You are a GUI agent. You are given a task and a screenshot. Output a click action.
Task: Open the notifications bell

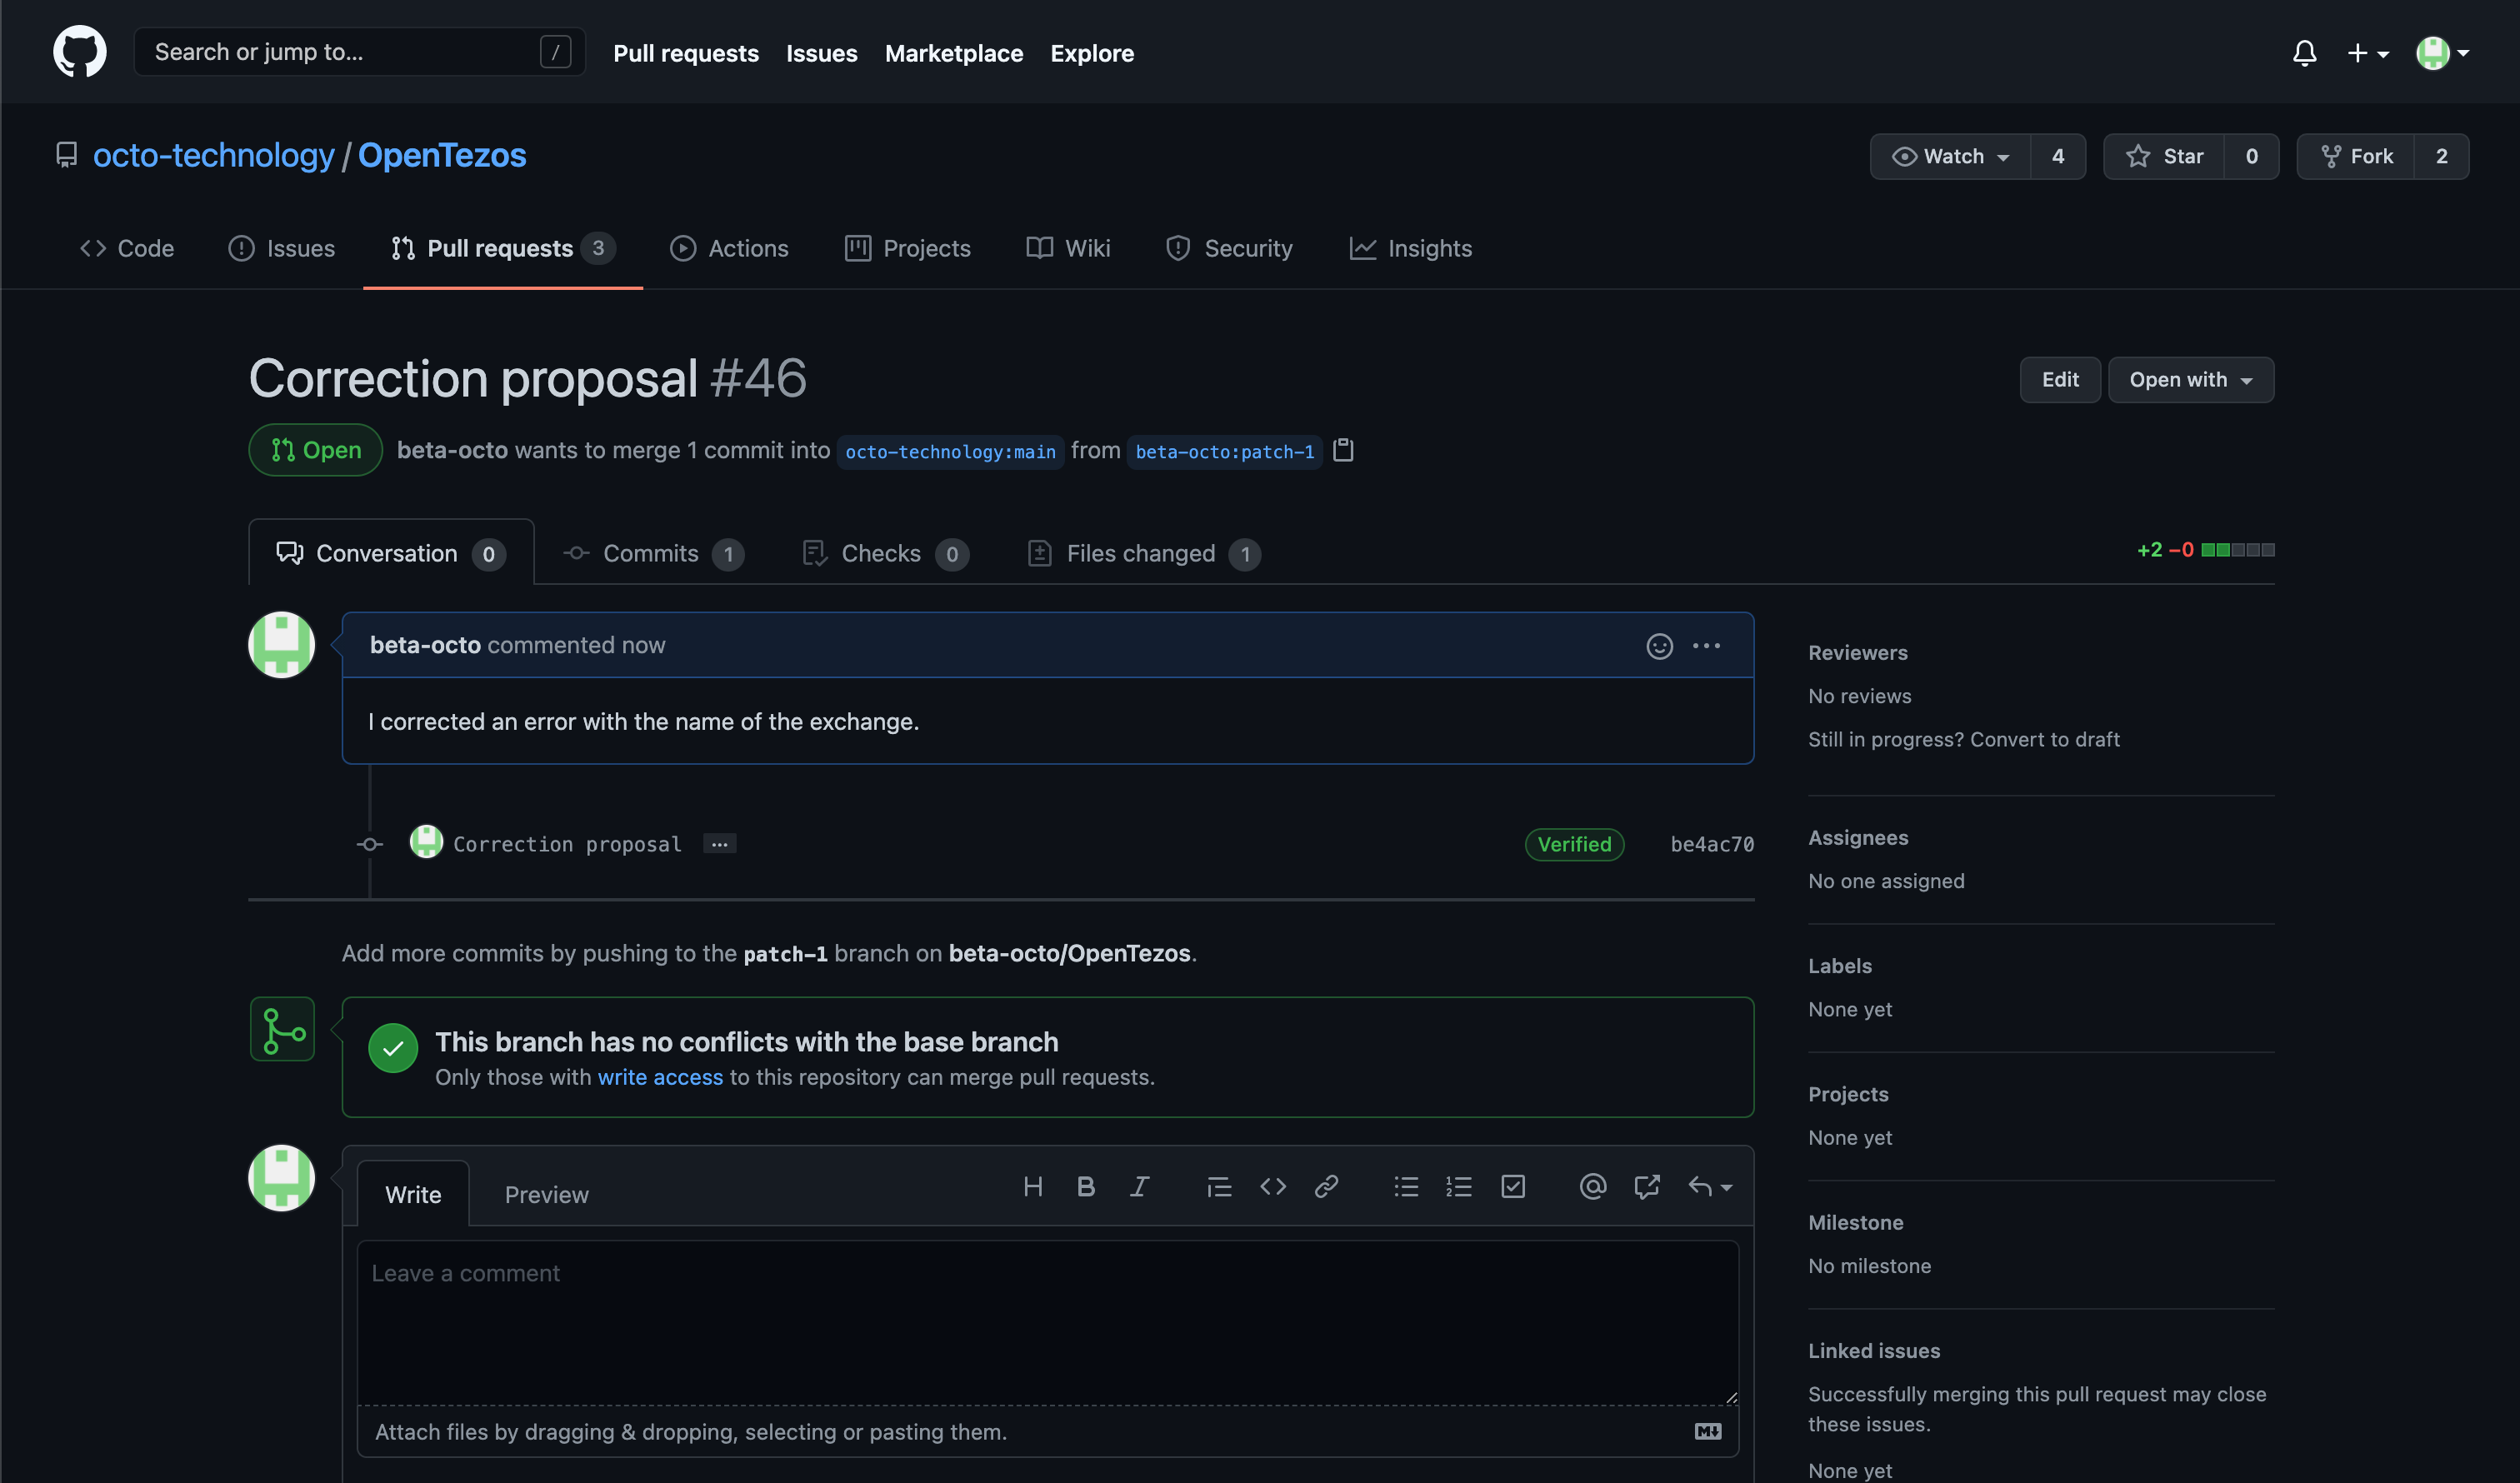(2304, 53)
